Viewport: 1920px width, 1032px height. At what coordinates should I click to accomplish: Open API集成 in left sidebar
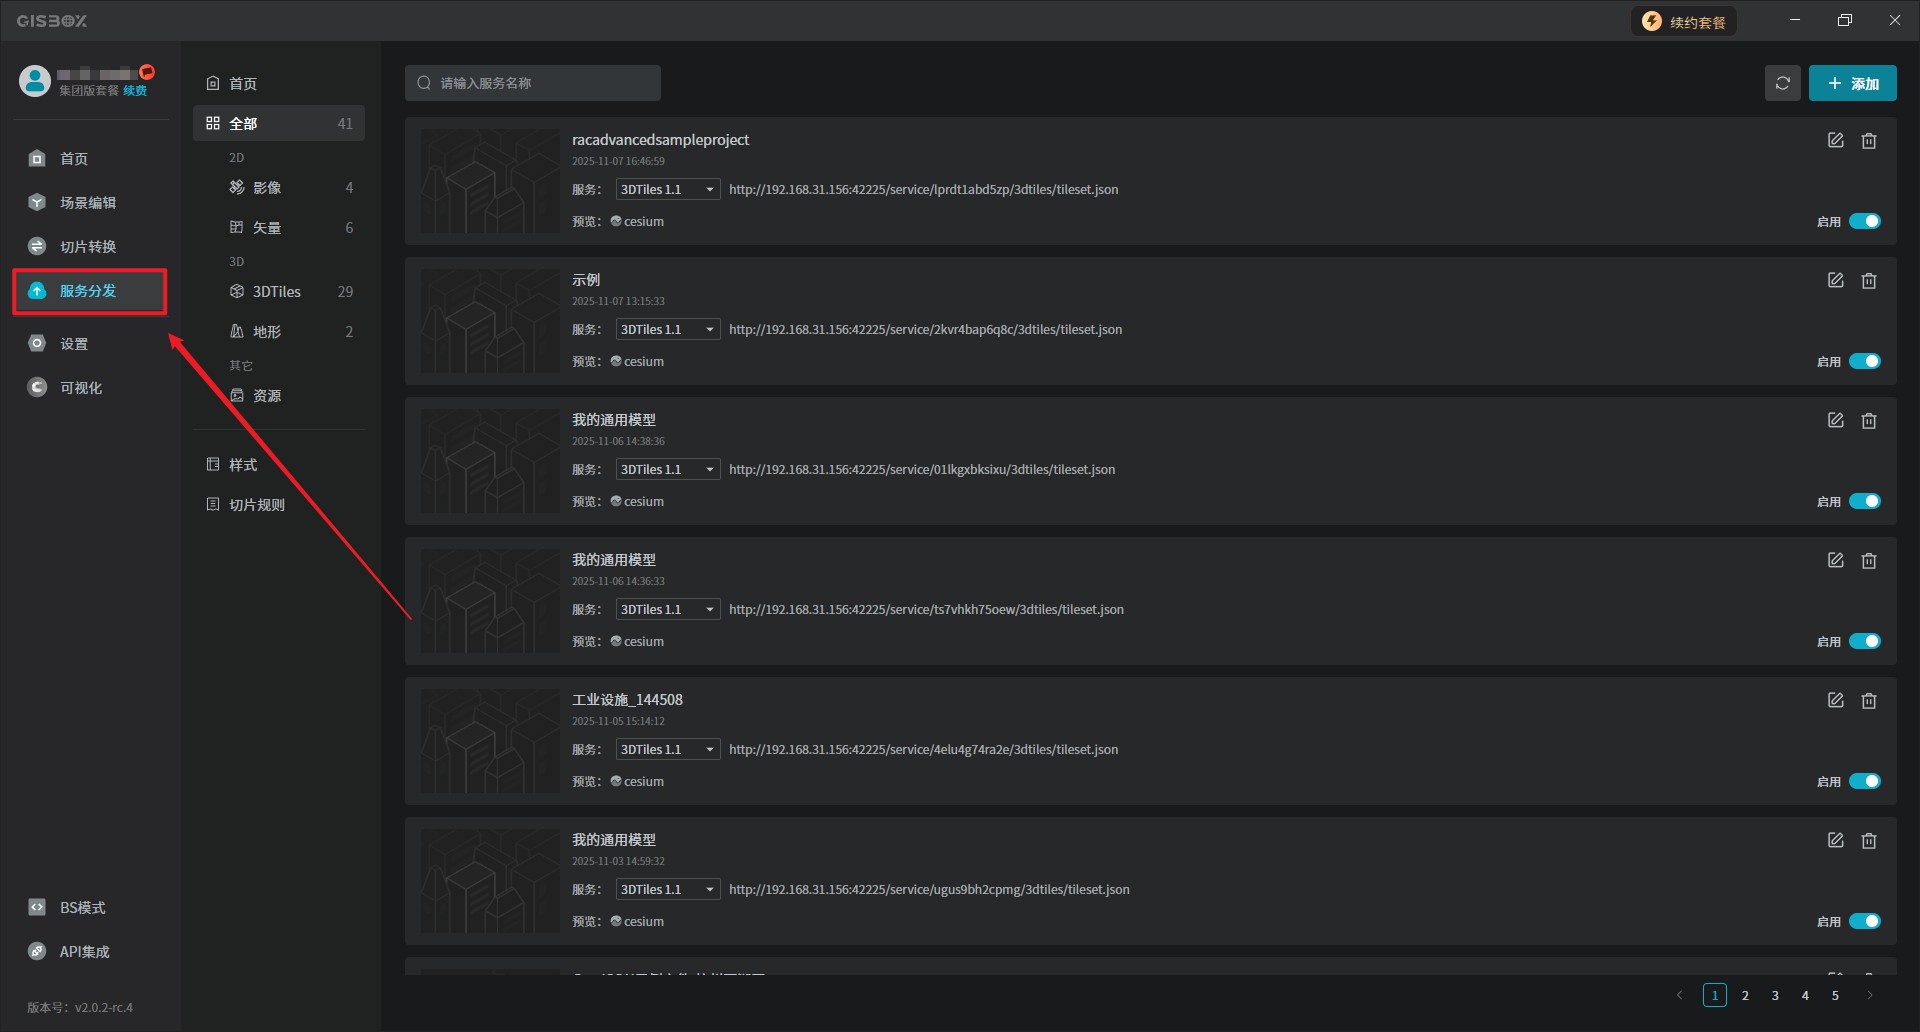84,952
